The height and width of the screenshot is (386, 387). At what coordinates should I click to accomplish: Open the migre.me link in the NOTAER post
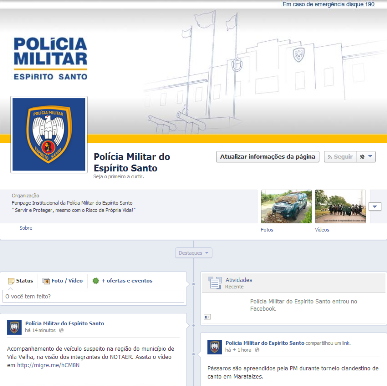(x=48, y=365)
